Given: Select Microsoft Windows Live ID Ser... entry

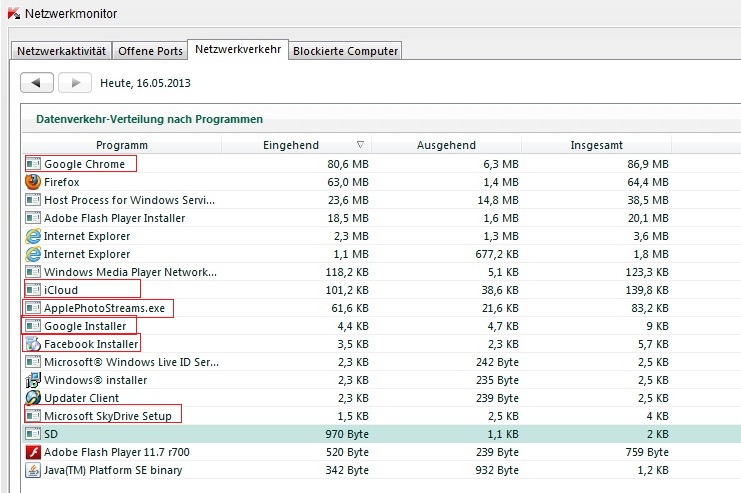Looking at the screenshot, I should (x=131, y=362).
